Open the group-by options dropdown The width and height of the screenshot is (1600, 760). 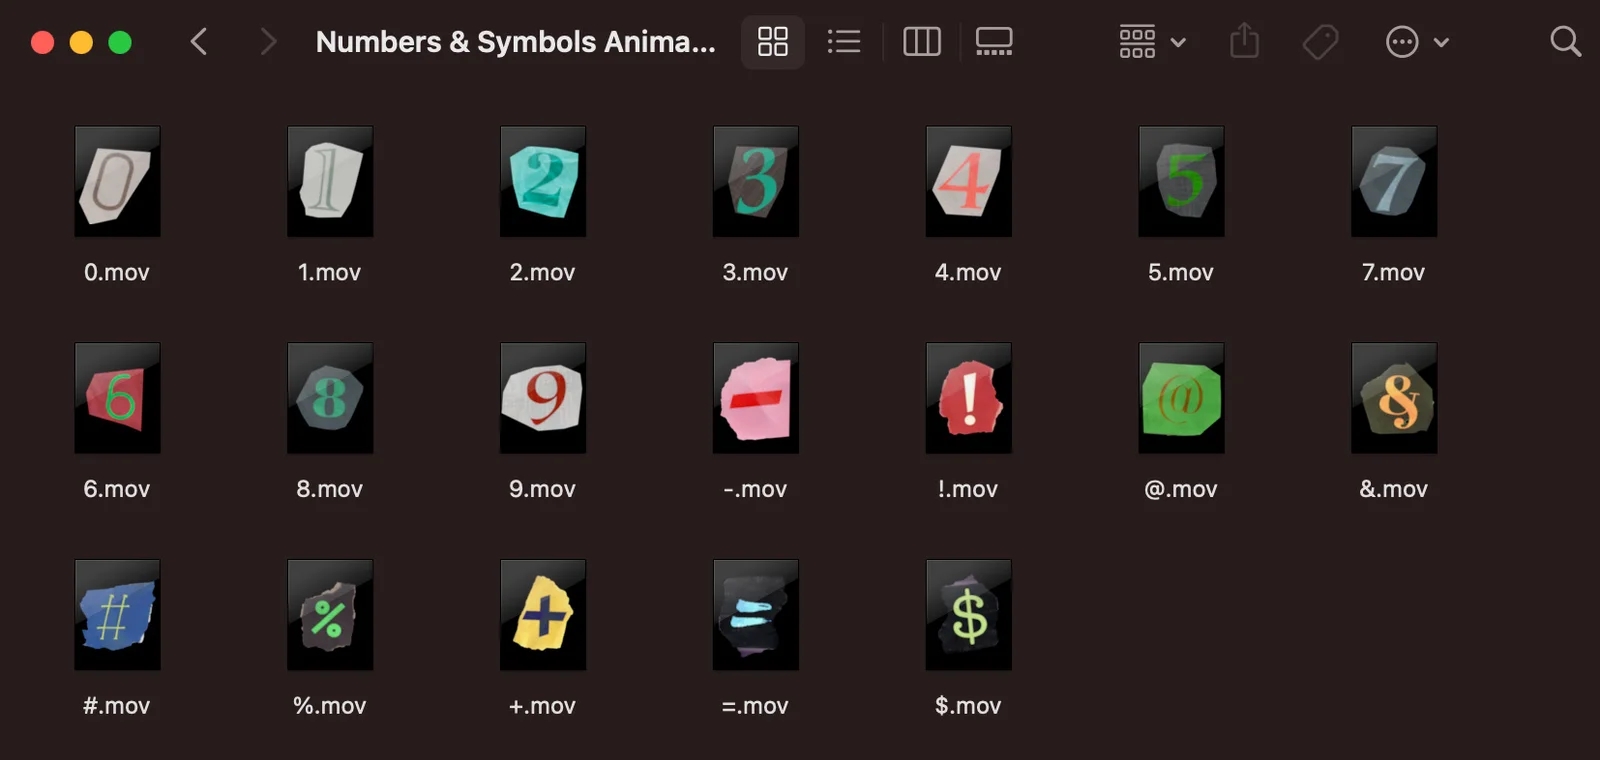click(1152, 42)
